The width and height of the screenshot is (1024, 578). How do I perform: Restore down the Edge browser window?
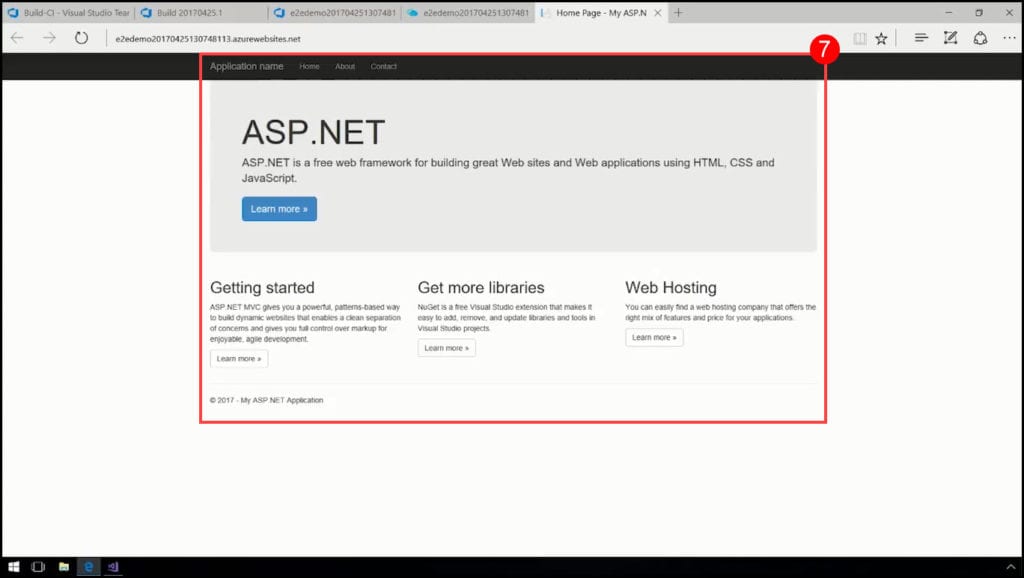979,12
